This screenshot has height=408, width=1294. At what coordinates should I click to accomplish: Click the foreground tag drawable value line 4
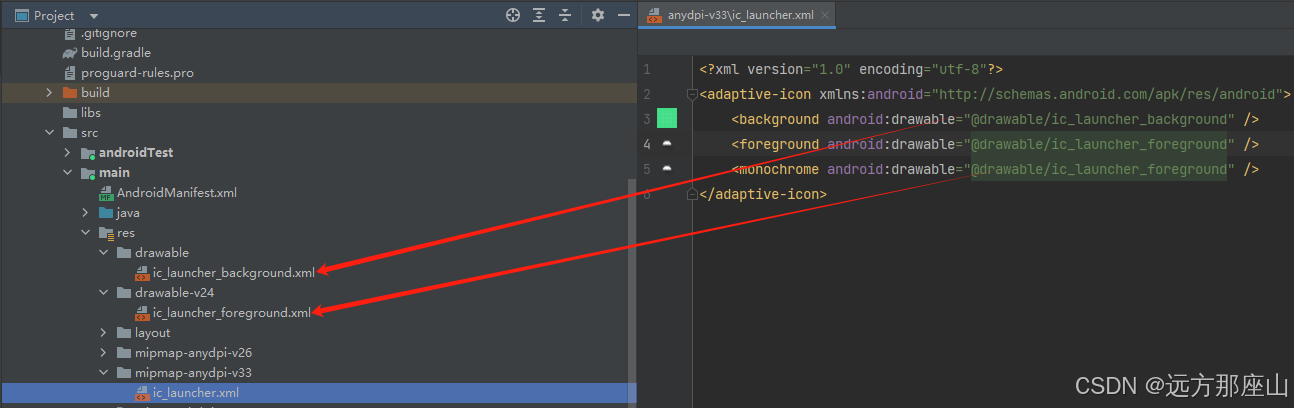[x=1098, y=144]
